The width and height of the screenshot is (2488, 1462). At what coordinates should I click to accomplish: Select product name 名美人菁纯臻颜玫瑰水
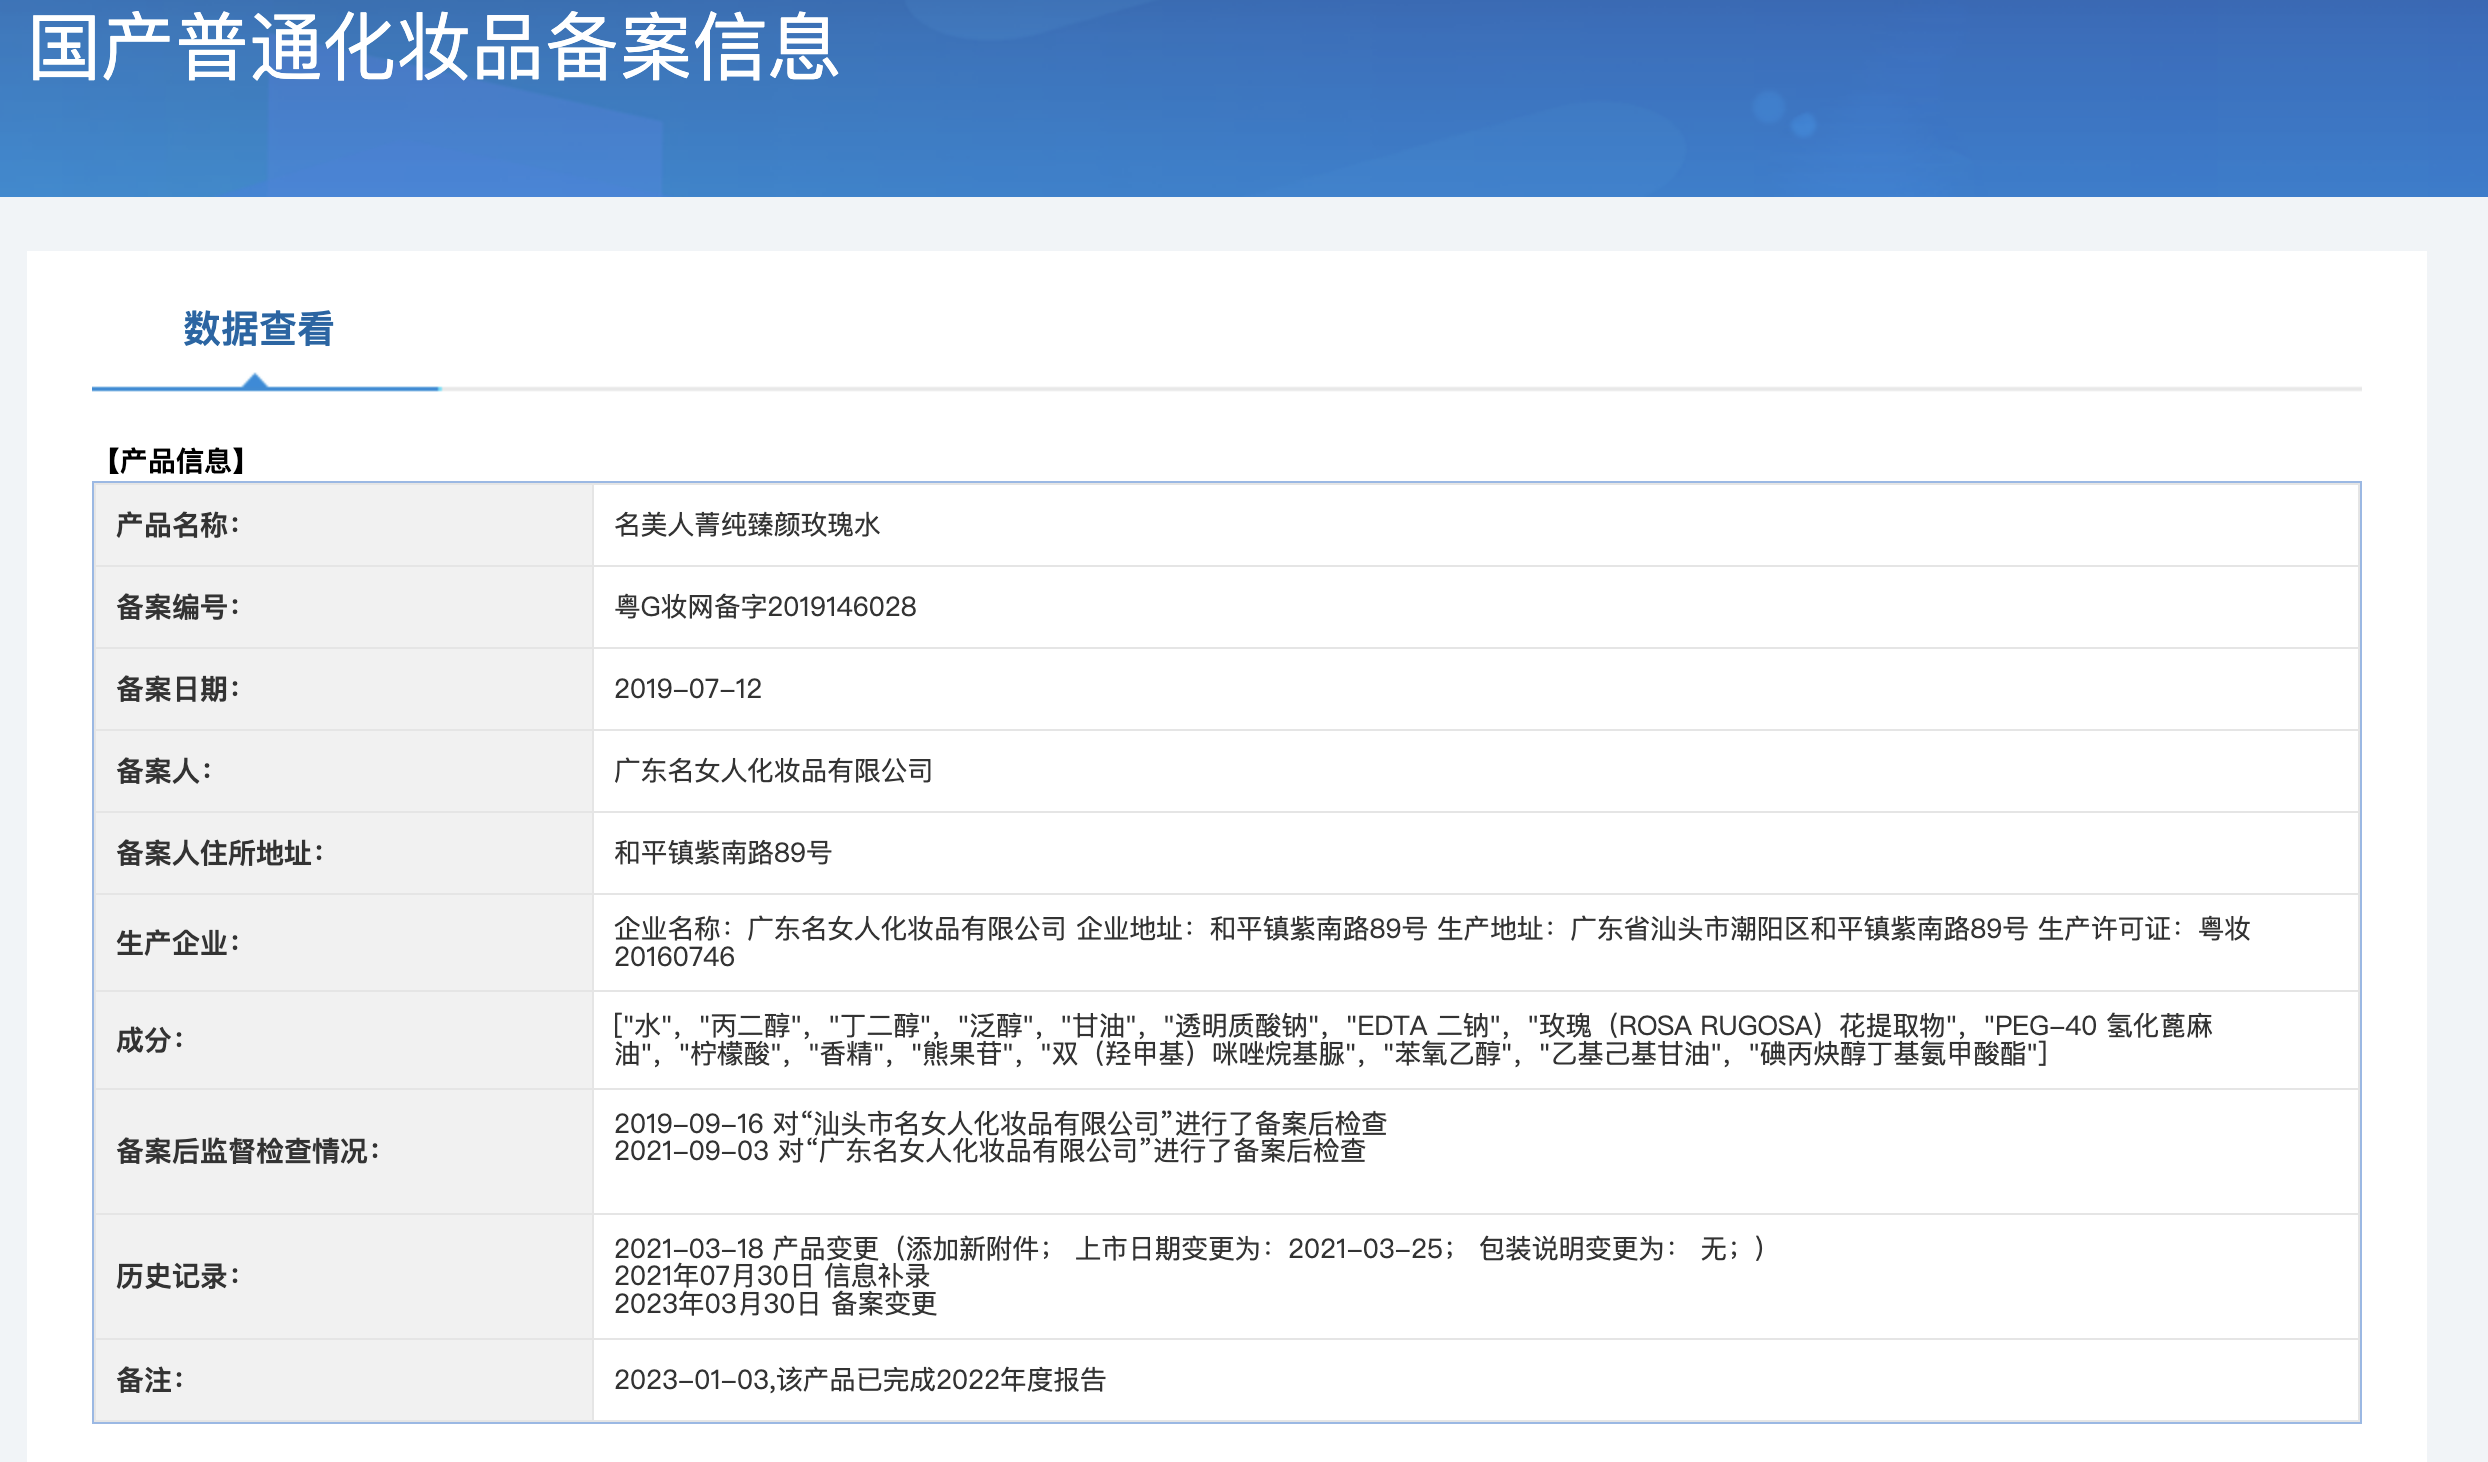point(747,525)
